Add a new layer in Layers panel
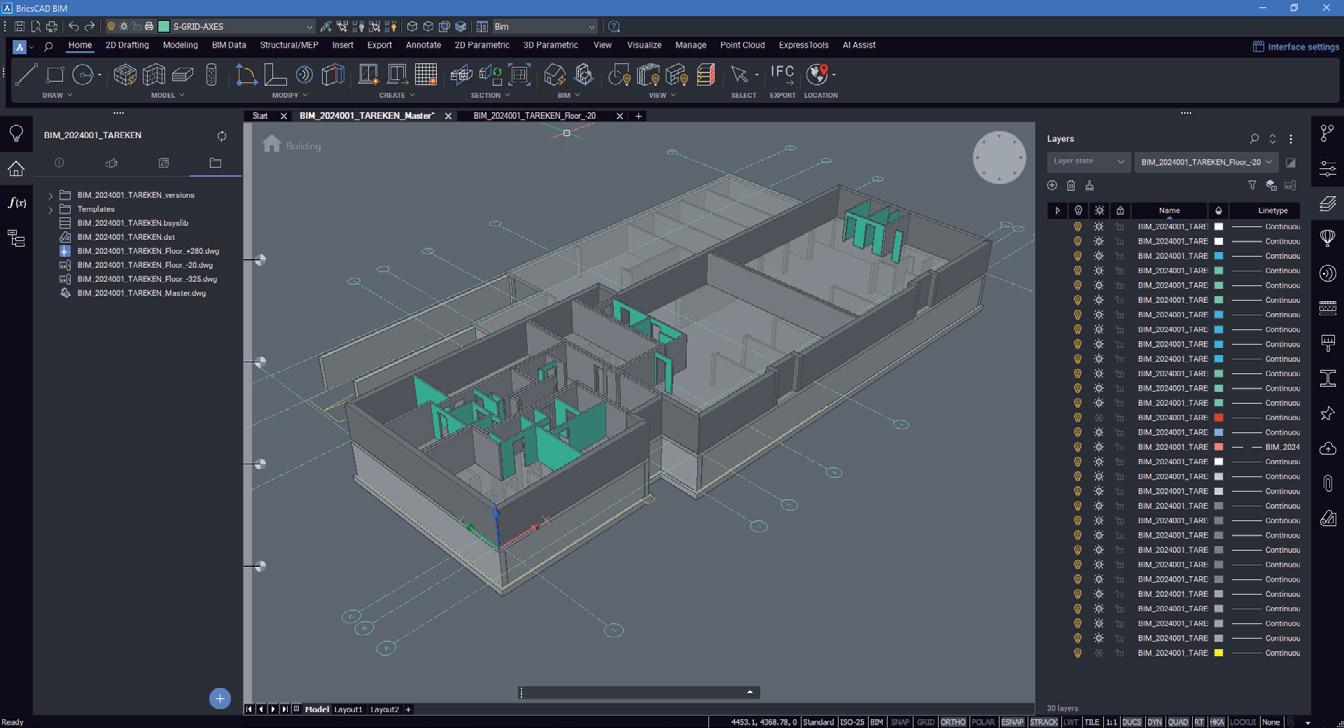The height and width of the screenshot is (728, 1344). pos(1052,185)
